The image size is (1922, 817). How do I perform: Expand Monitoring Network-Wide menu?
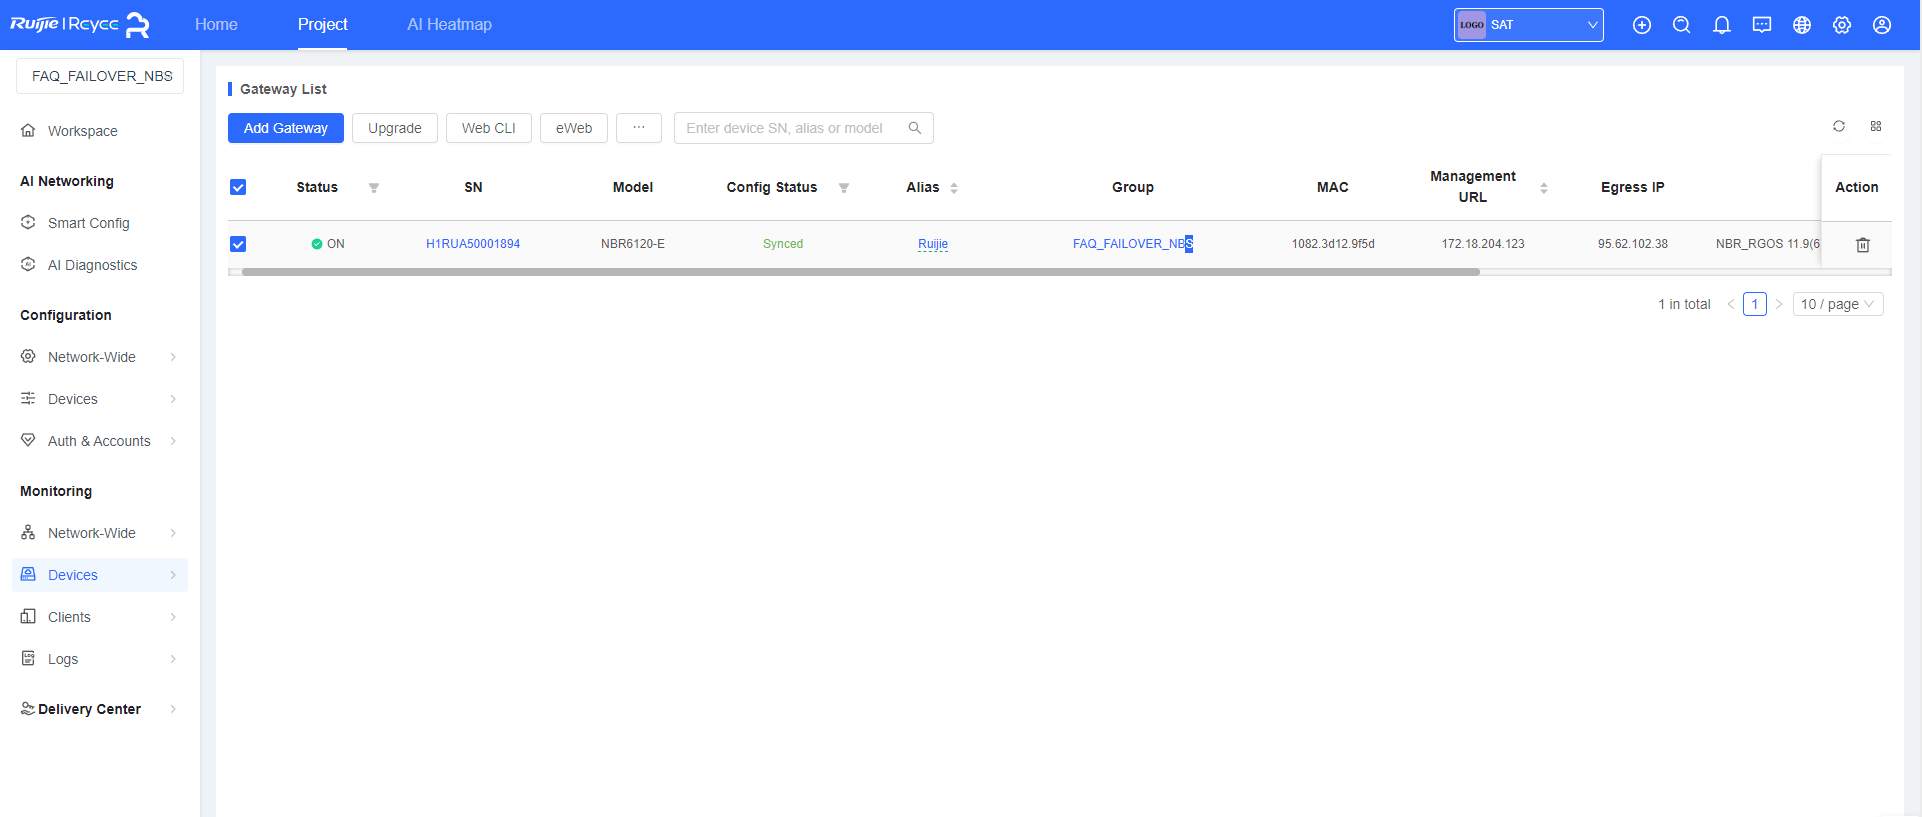click(x=100, y=533)
